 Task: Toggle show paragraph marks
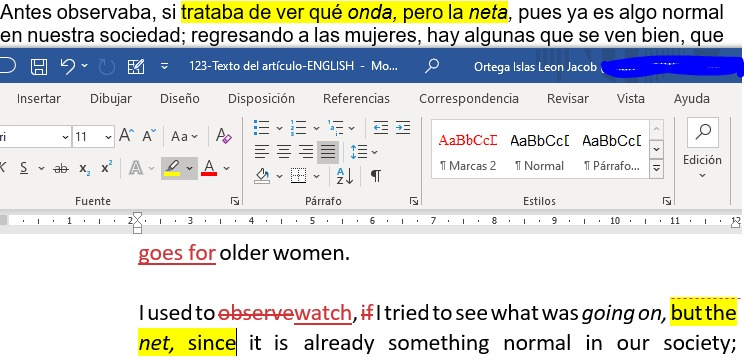(375, 176)
